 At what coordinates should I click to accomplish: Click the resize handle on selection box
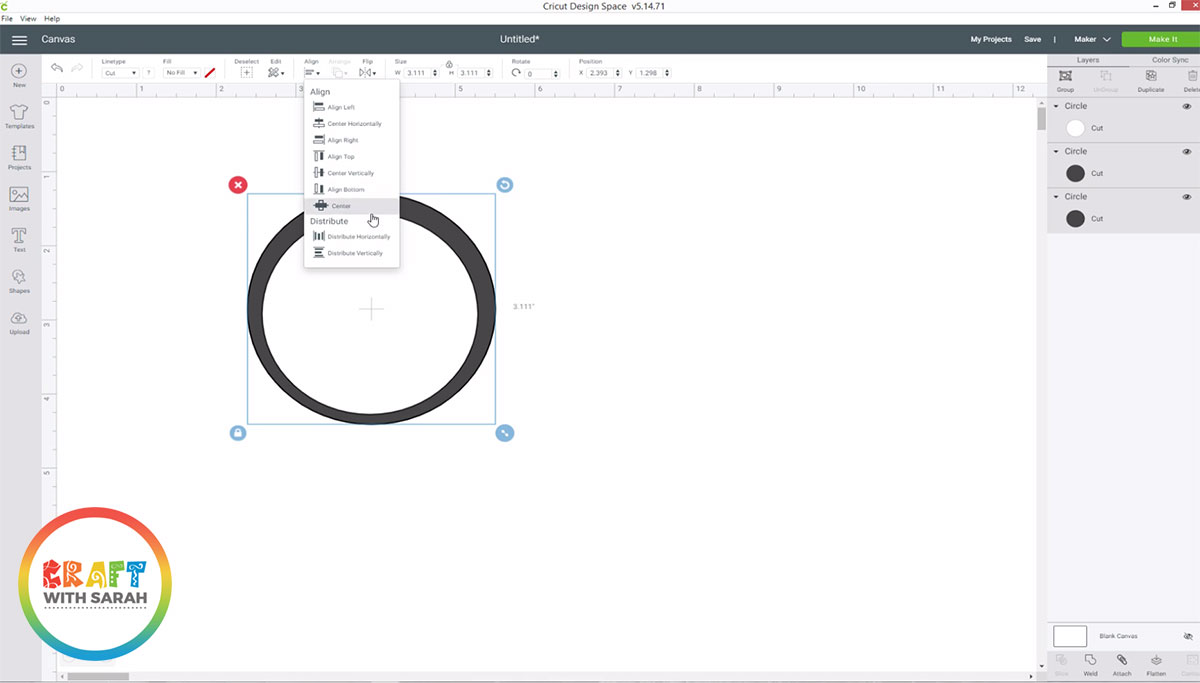point(505,433)
